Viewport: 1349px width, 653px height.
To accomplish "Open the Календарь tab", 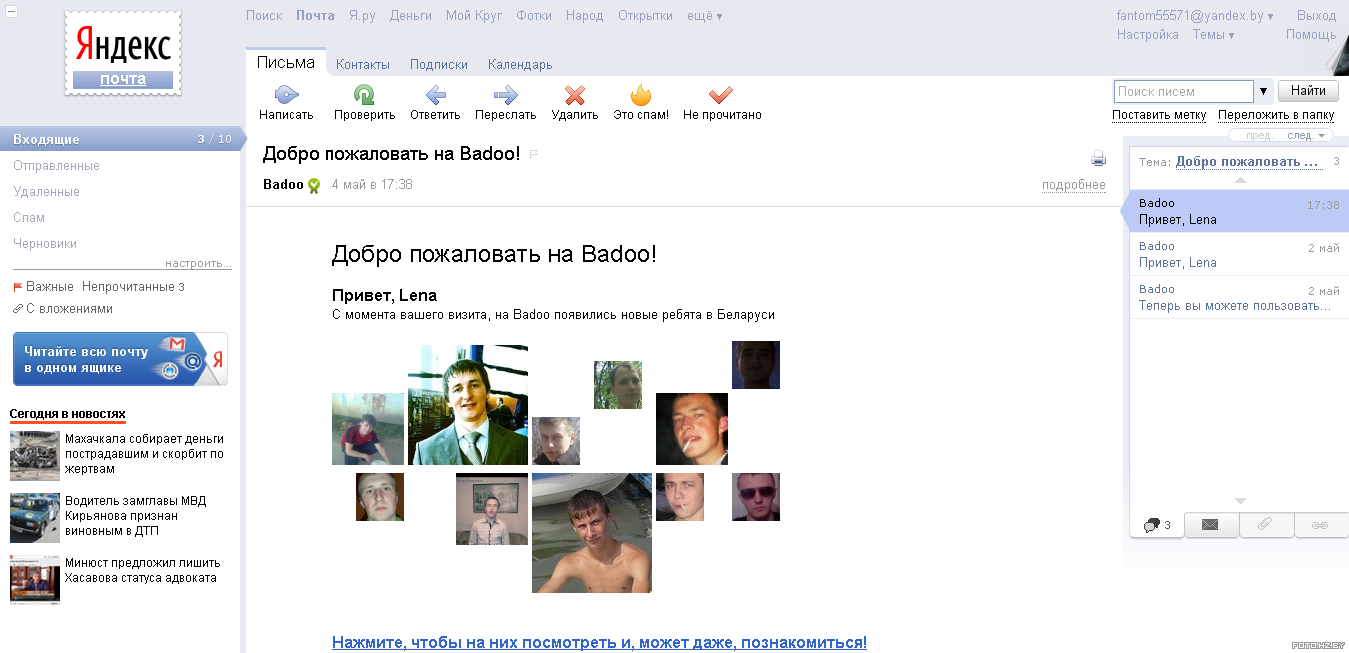I will coord(520,64).
